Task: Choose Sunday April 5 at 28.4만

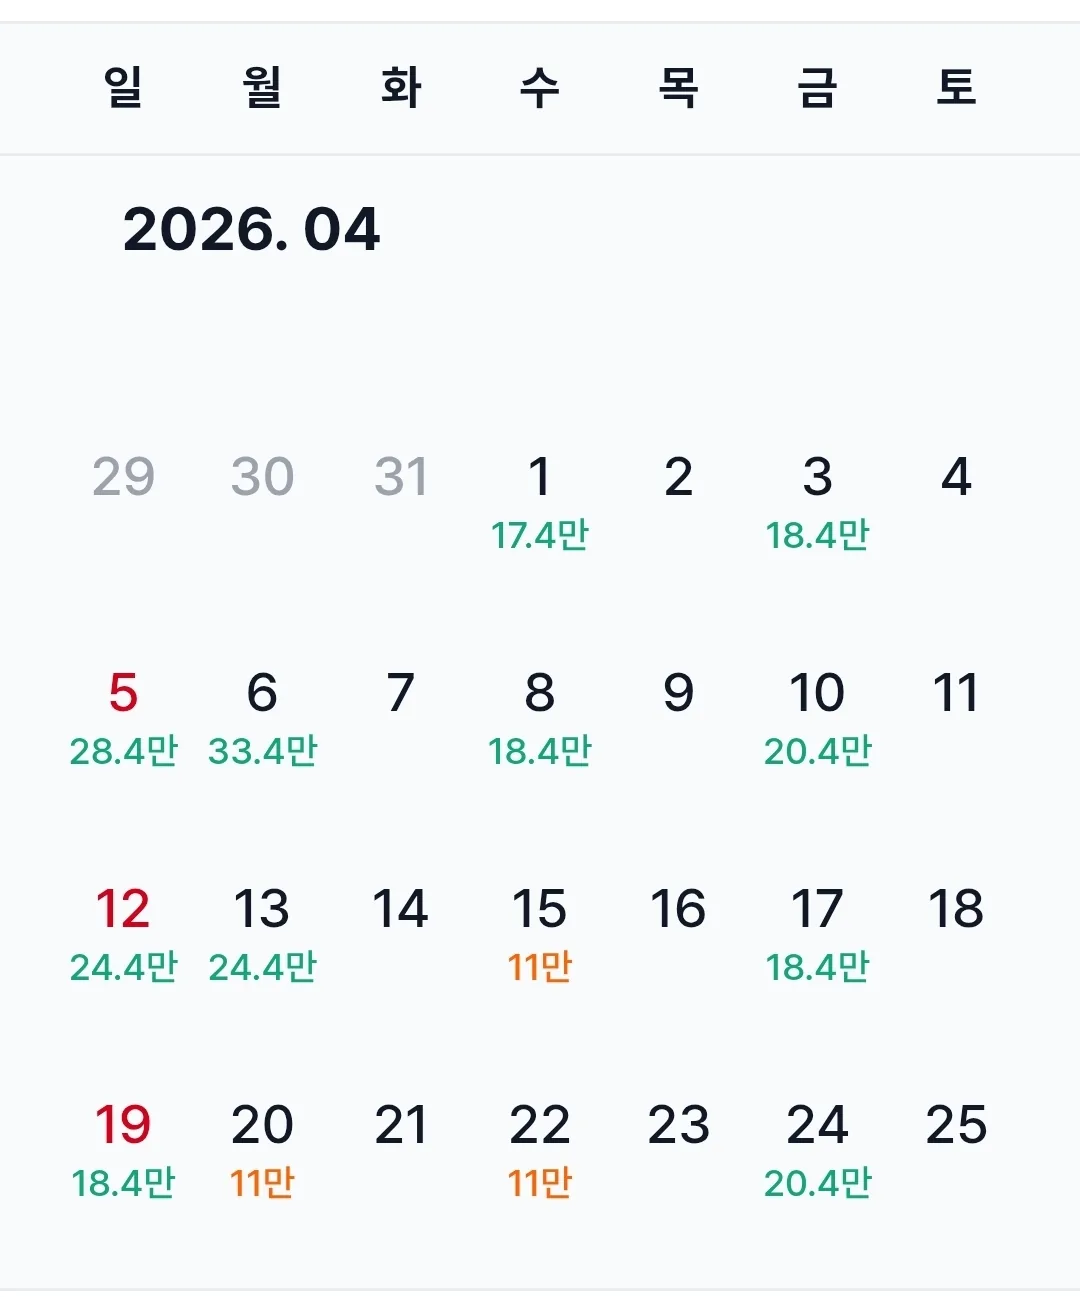Action: click(123, 719)
